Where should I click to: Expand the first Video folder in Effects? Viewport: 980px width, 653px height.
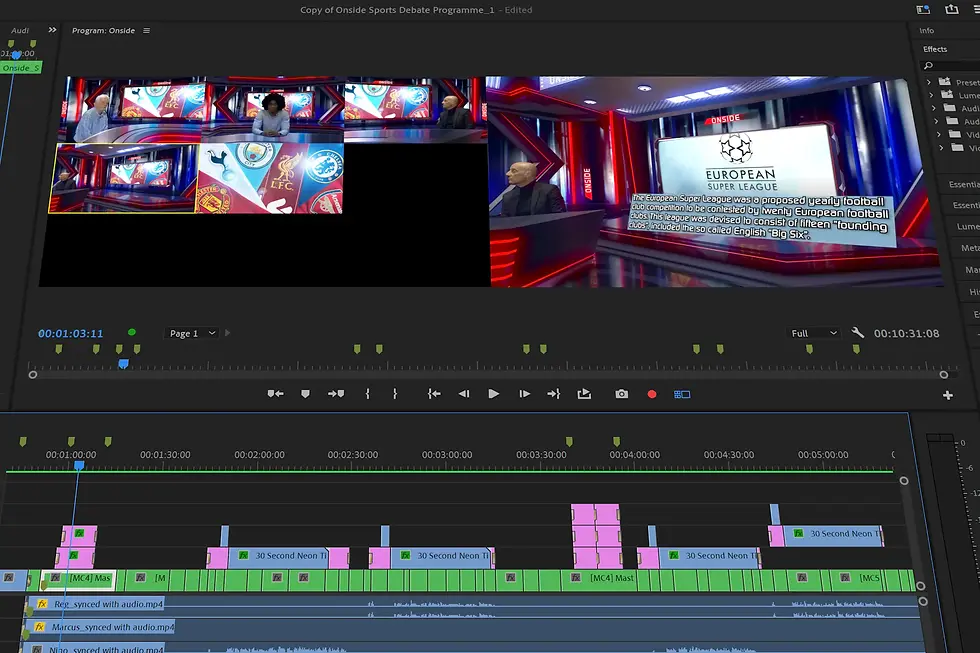[x=939, y=134]
